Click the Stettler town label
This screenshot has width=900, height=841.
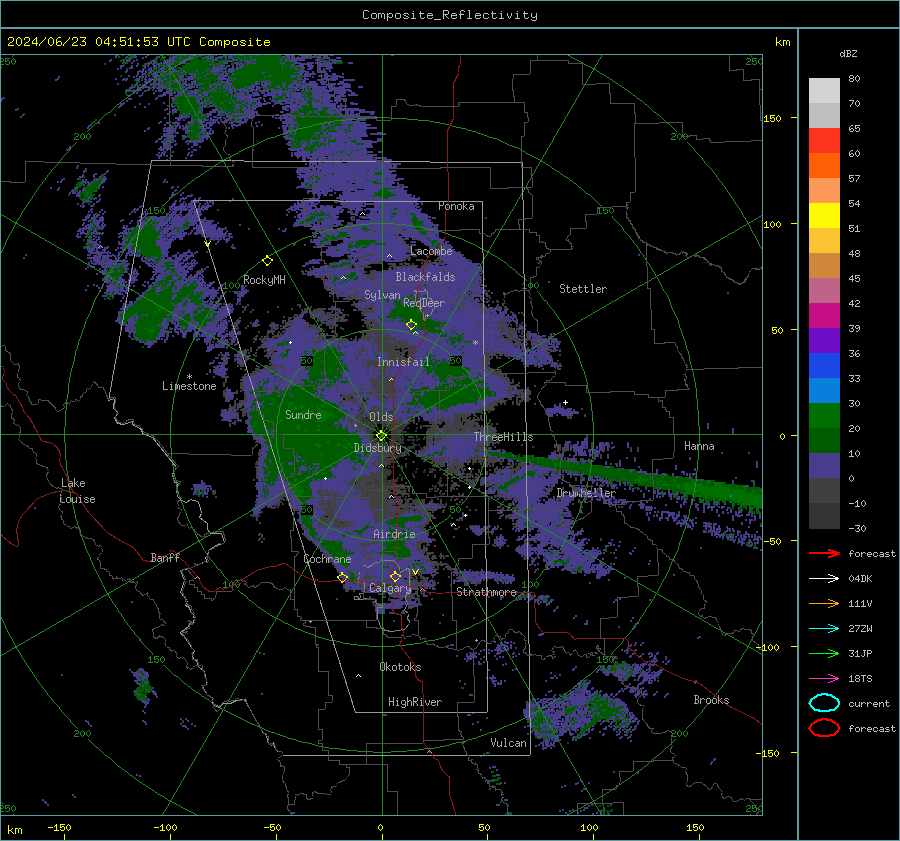tap(583, 289)
